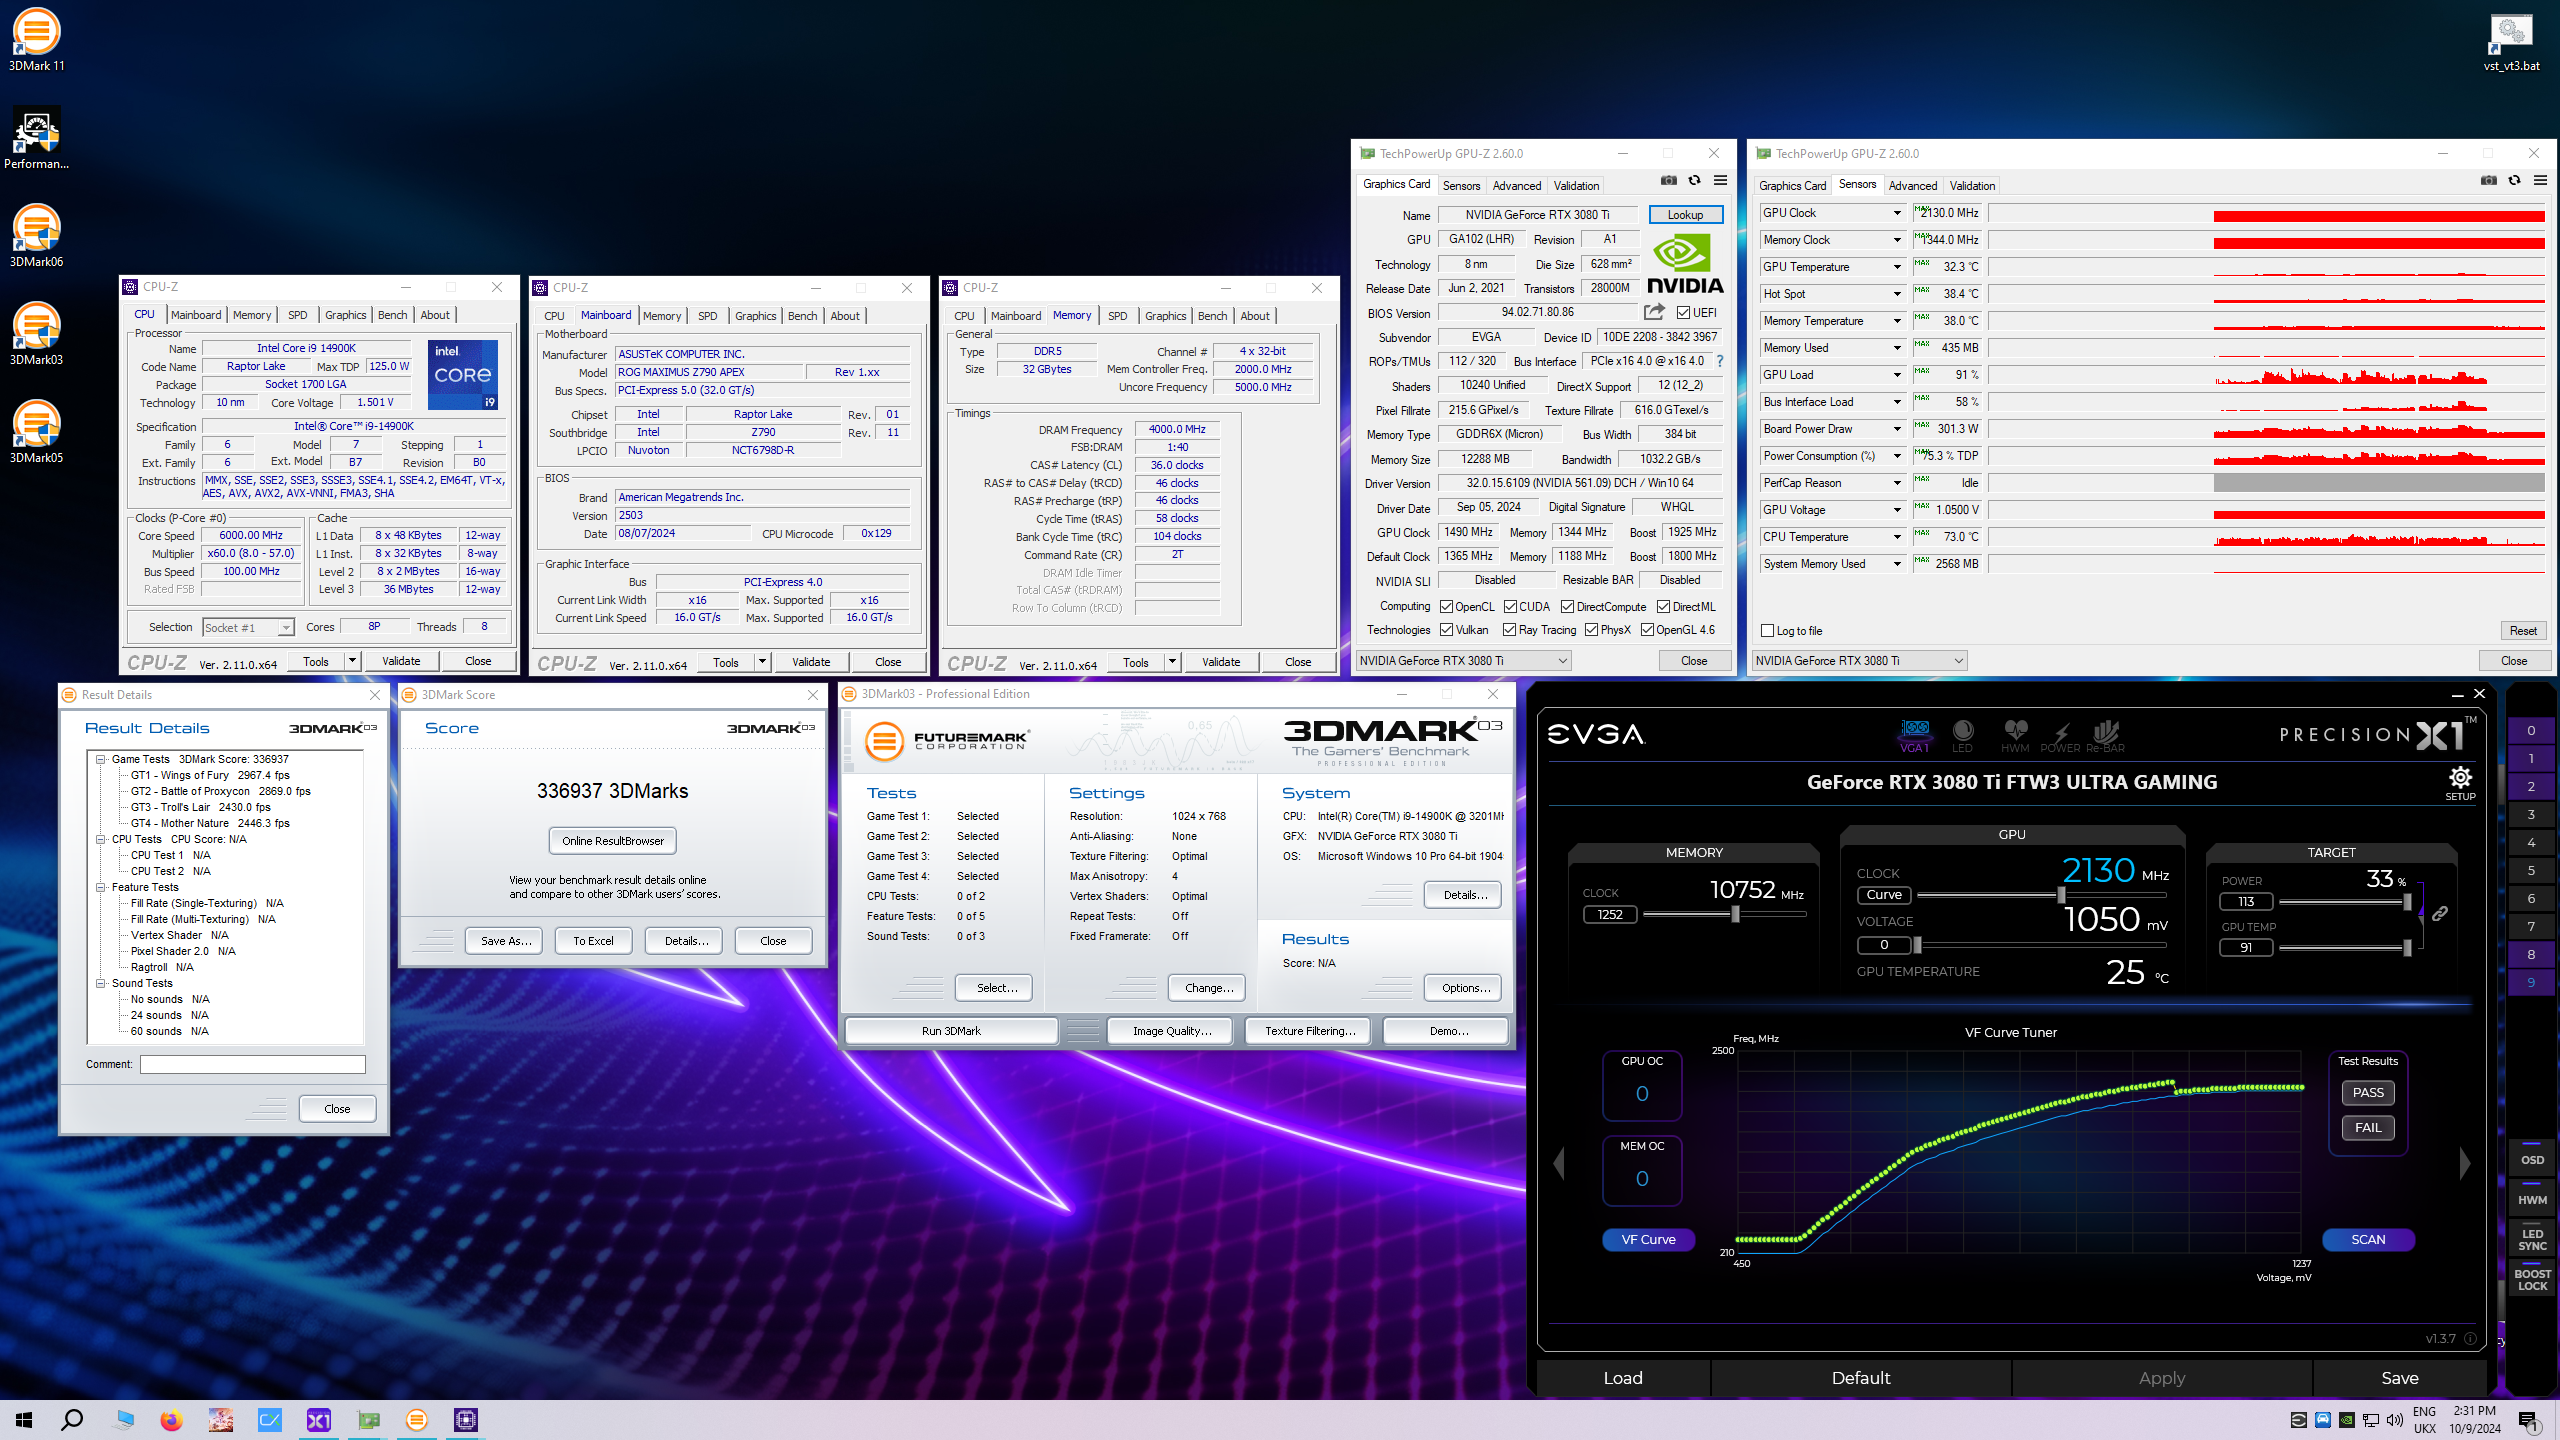The image size is (2560, 1440).
Task: Toggle the DirectCompute checkbox in GPU-Z
Action: [x=1567, y=607]
